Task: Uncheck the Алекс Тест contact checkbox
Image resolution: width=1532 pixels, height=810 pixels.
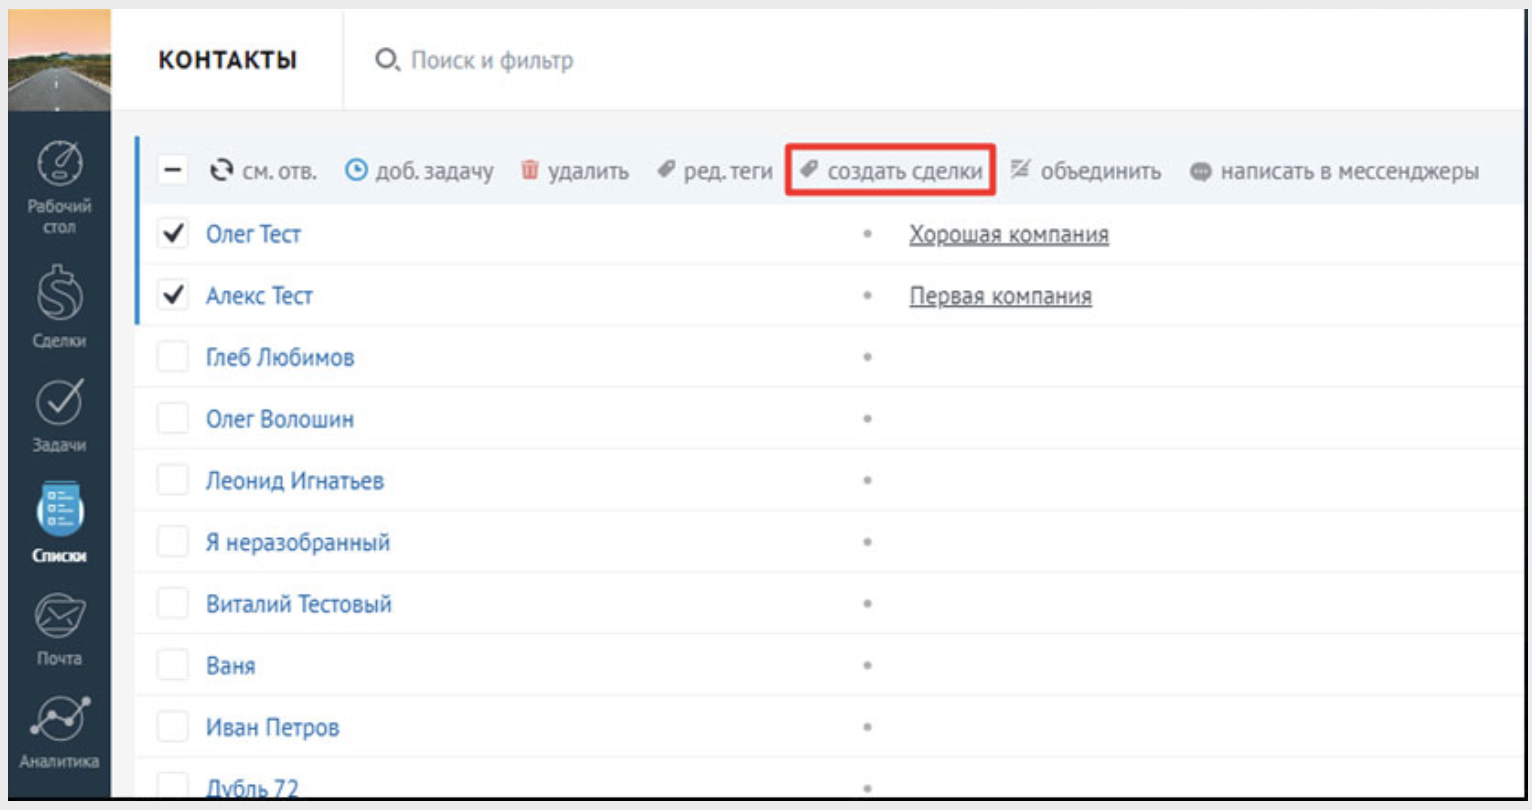Action: (173, 295)
